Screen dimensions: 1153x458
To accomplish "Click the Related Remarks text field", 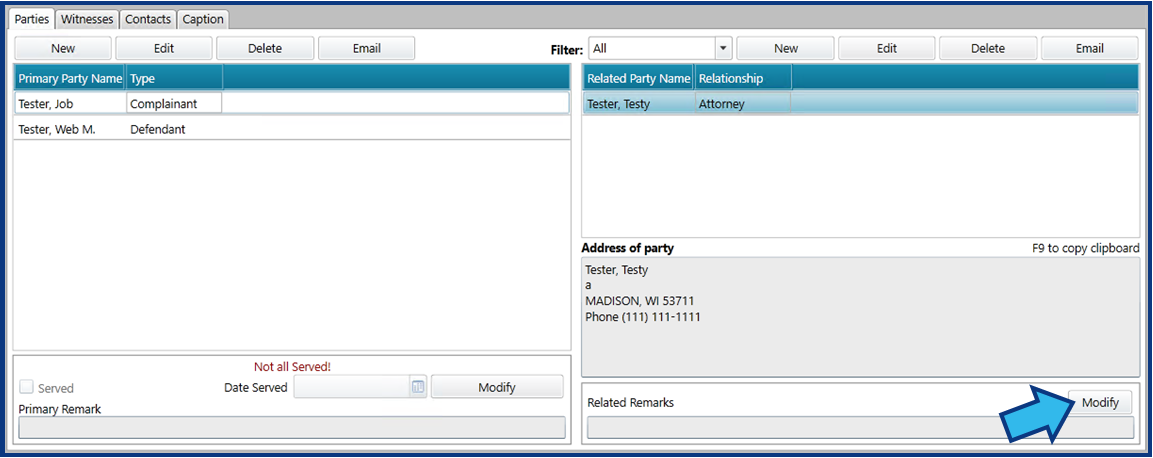I will (x=861, y=427).
